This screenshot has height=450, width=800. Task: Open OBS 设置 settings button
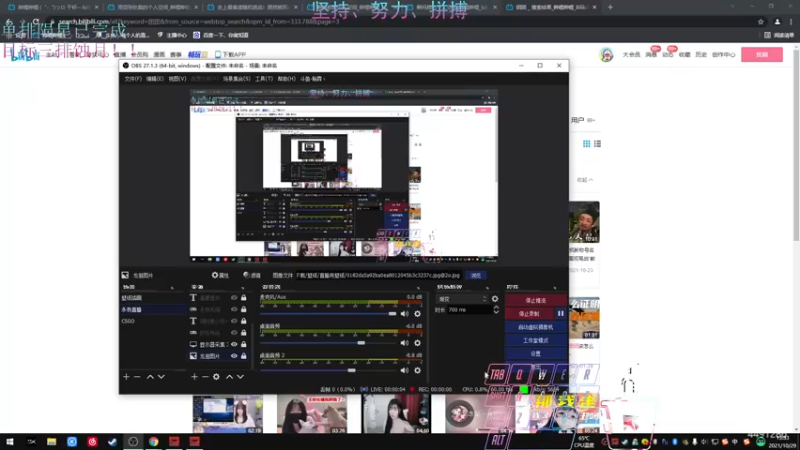[x=535, y=354]
